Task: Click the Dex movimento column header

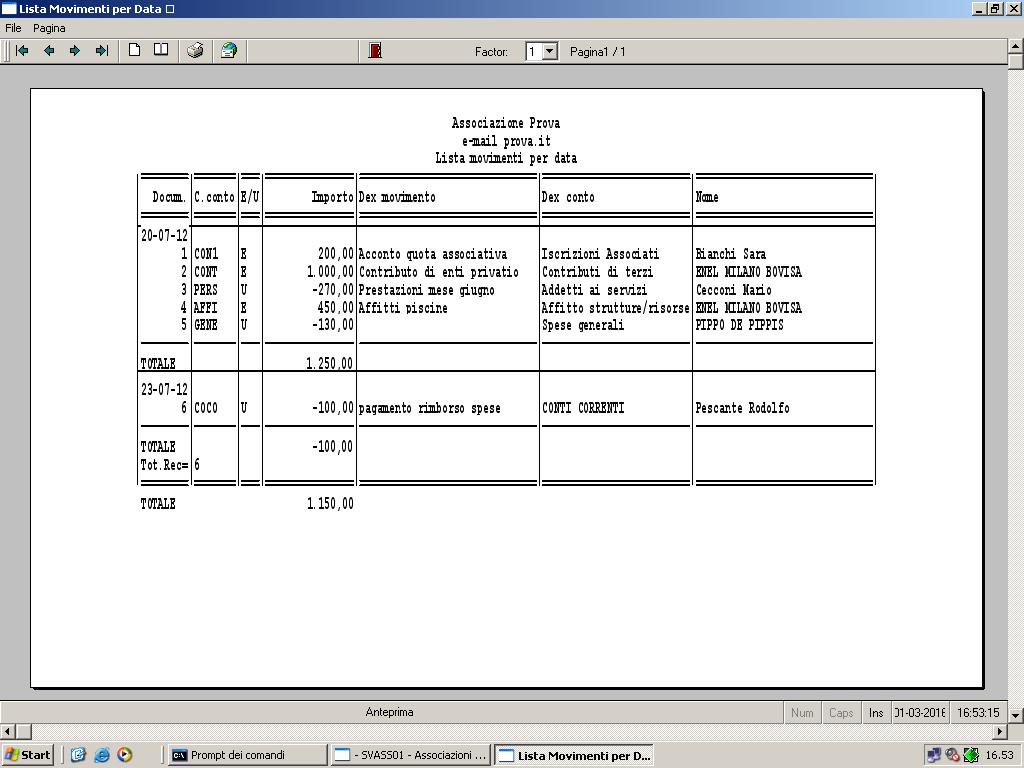Action: [397, 197]
